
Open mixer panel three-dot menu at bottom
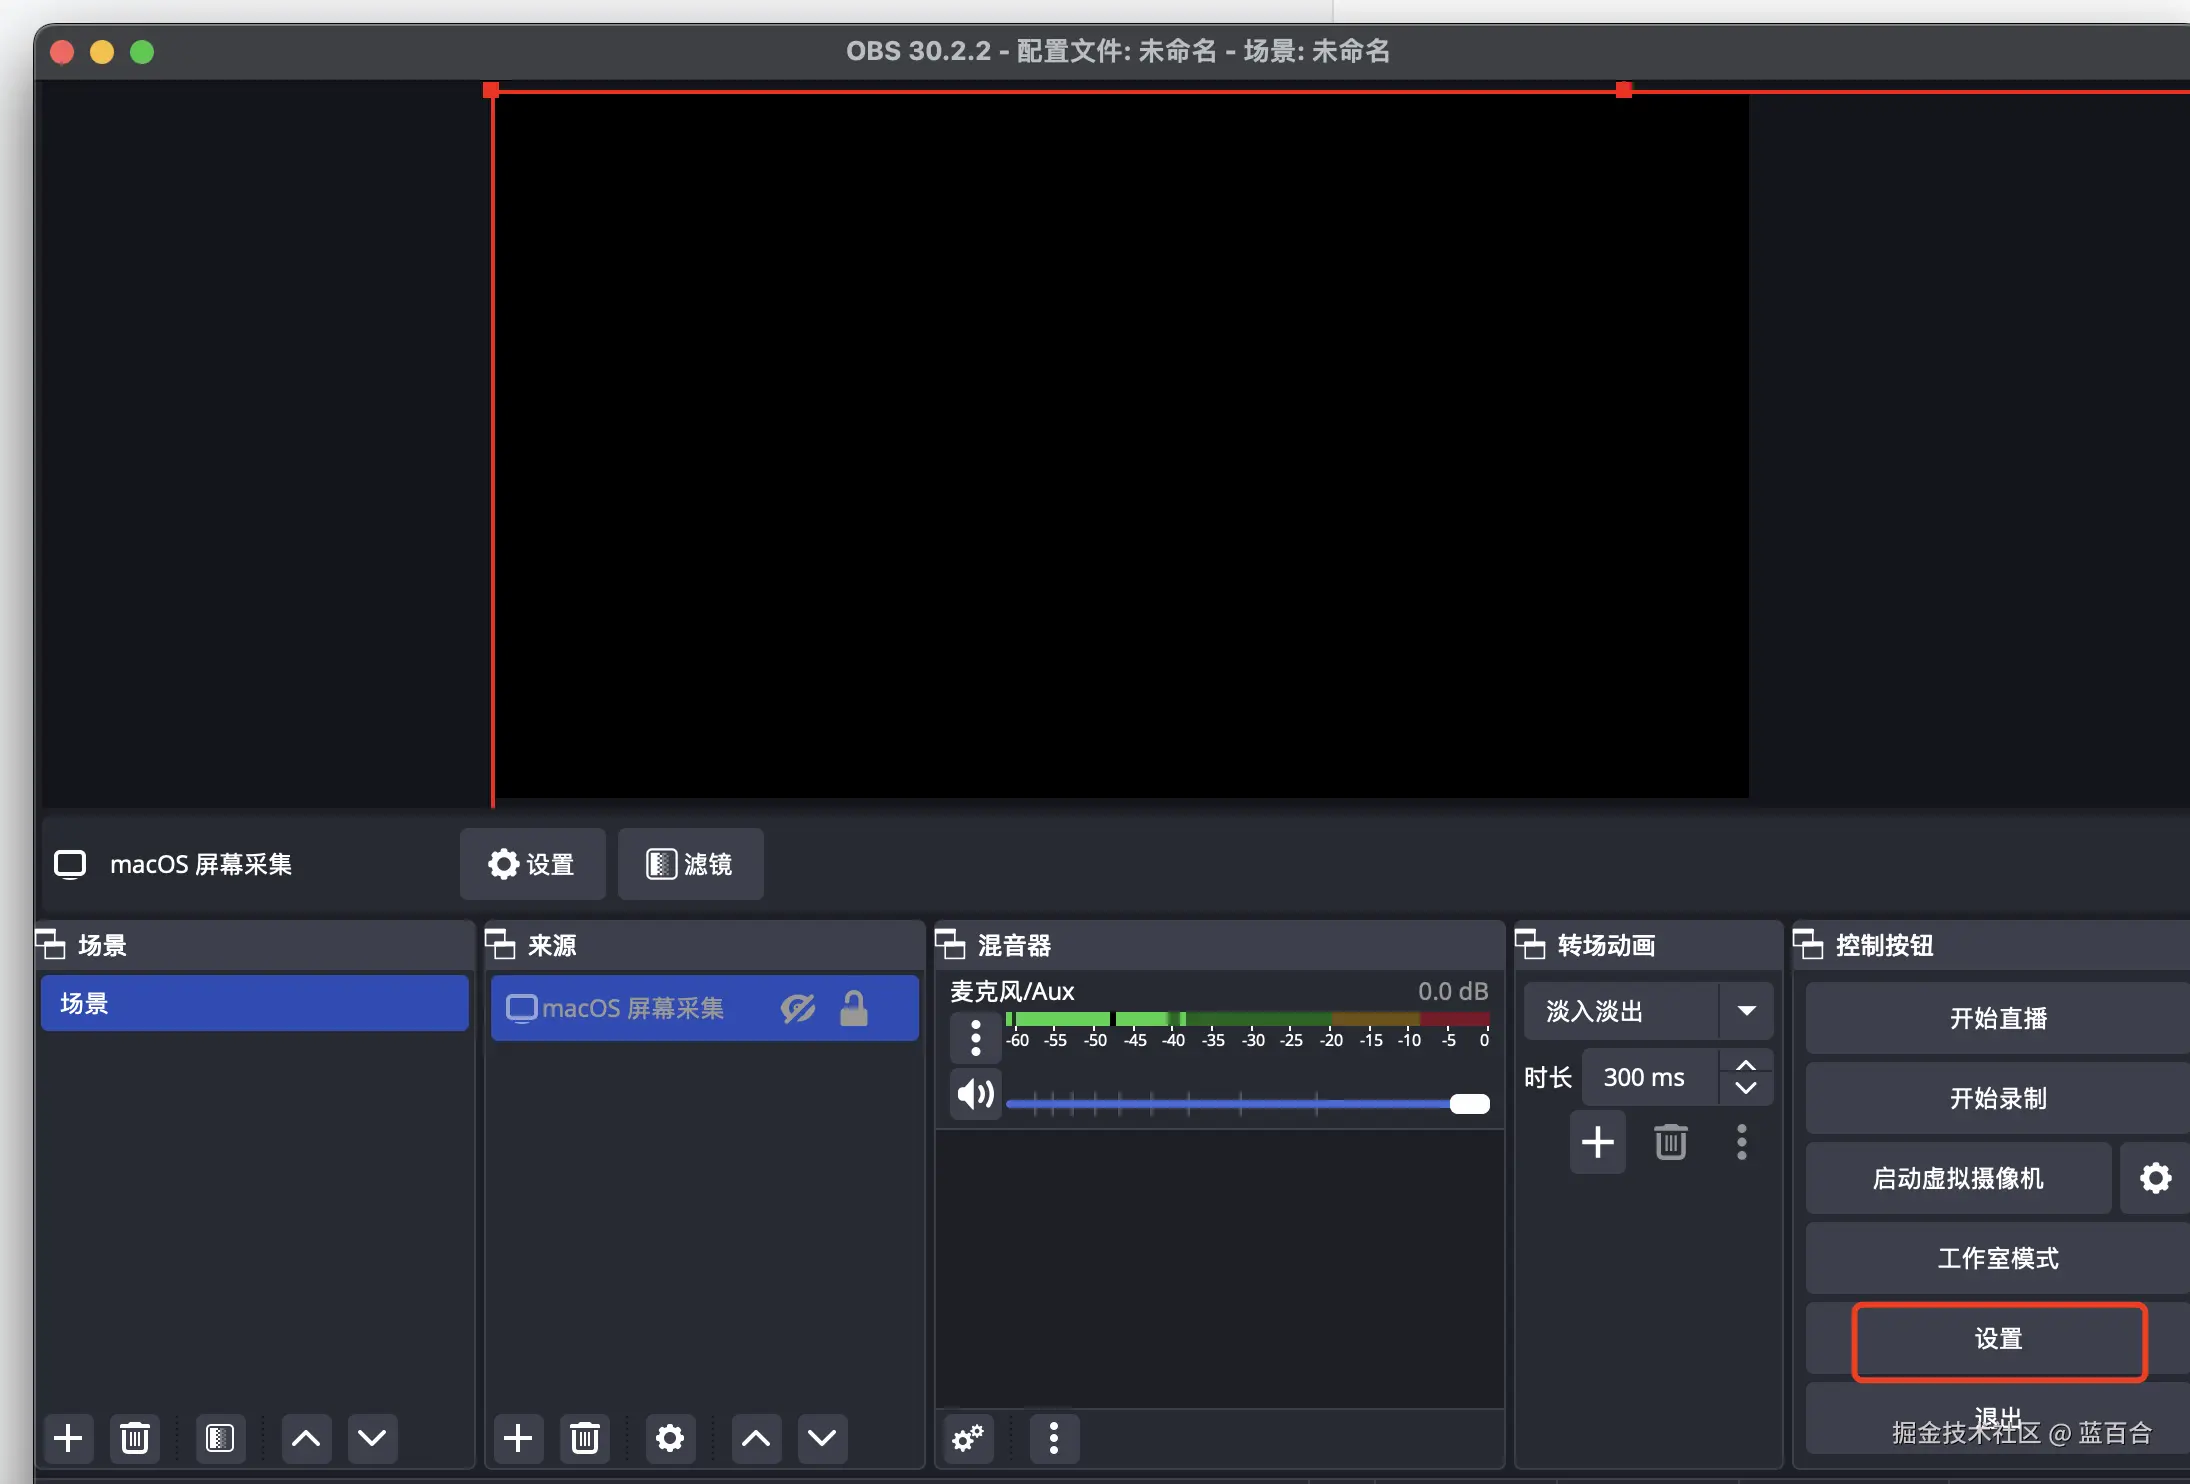(x=1053, y=1438)
